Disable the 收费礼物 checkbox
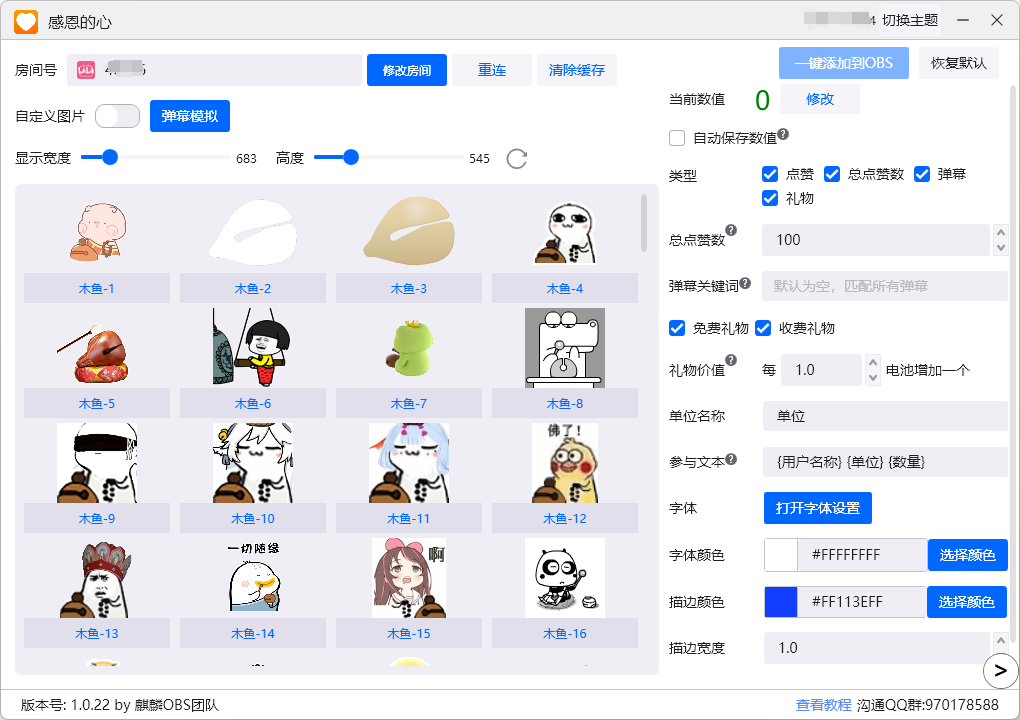 coord(764,328)
